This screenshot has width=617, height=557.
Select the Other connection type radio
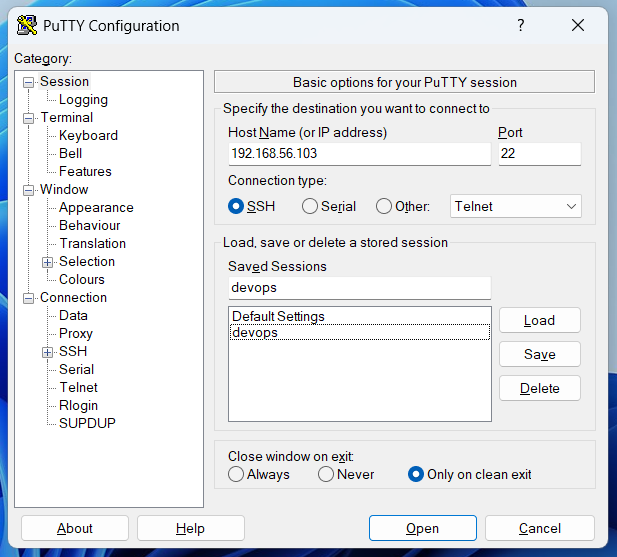(384, 206)
